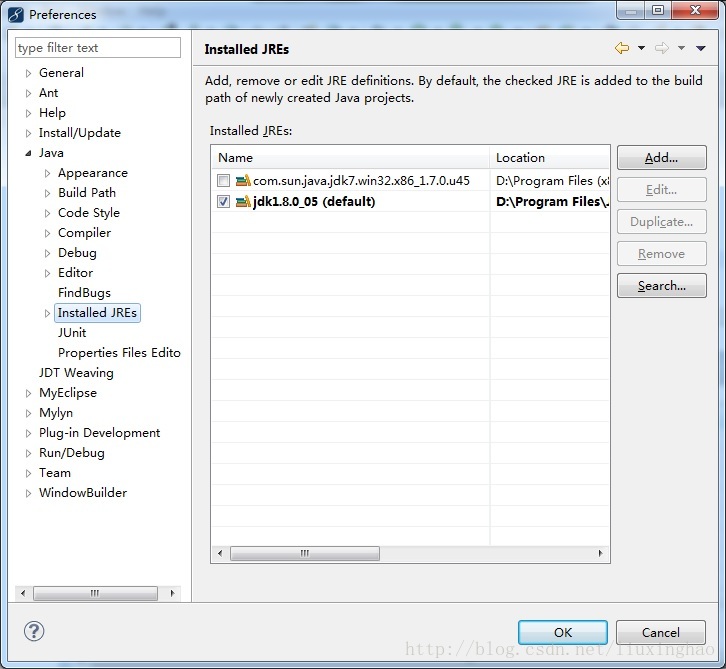Click the JRE table horizontal scrollbar thumb
The image size is (726, 669).
point(305,553)
